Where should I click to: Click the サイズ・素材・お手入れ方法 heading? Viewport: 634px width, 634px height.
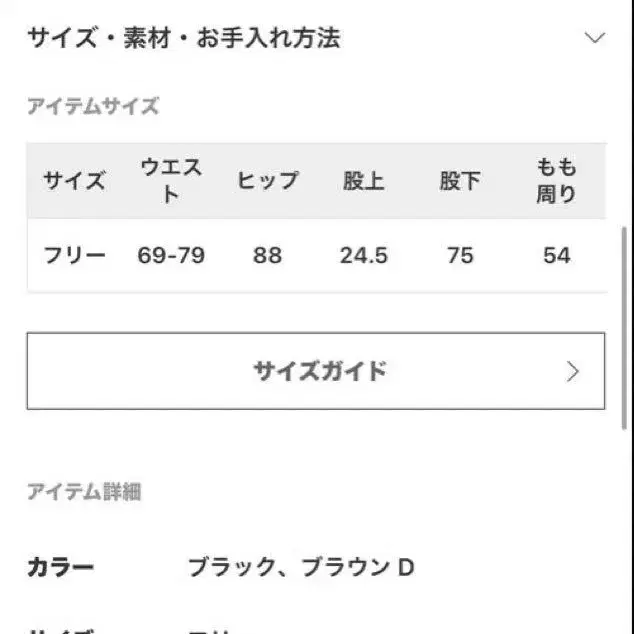pos(184,38)
